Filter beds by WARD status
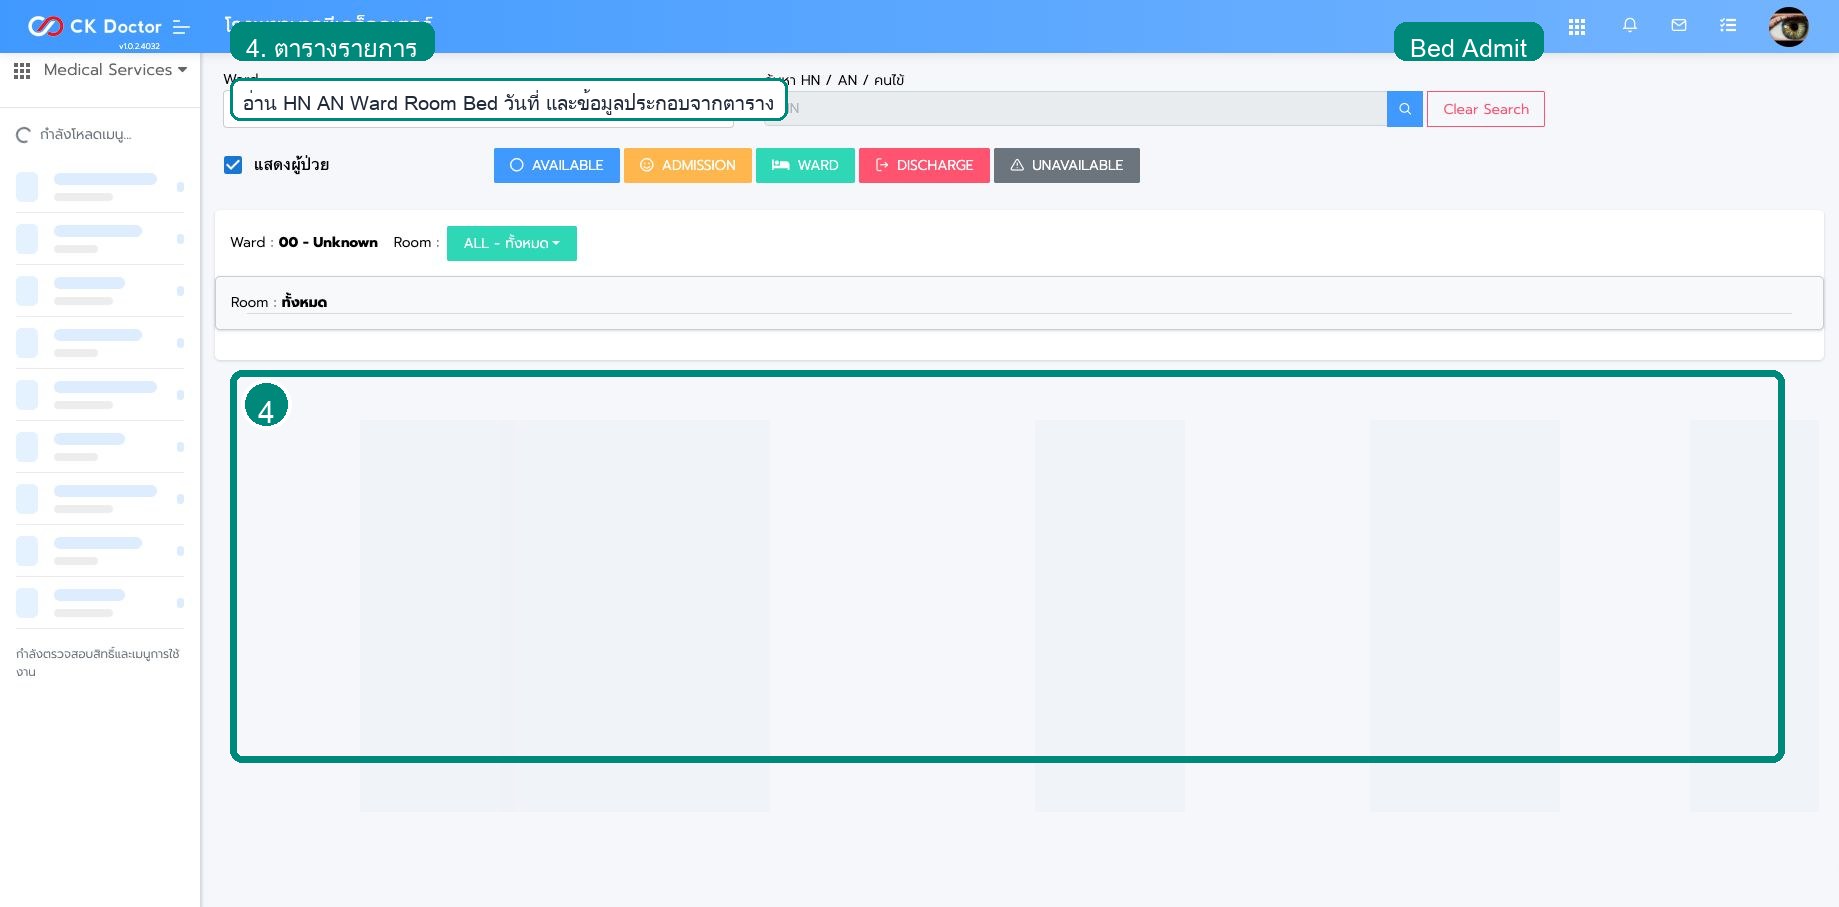Viewport: 1839px width, 907px height. click(805, 165)
